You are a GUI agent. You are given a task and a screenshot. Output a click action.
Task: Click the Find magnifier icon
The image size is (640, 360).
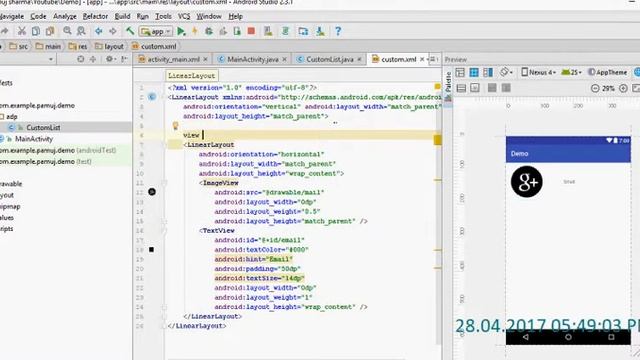coord(67,31)
